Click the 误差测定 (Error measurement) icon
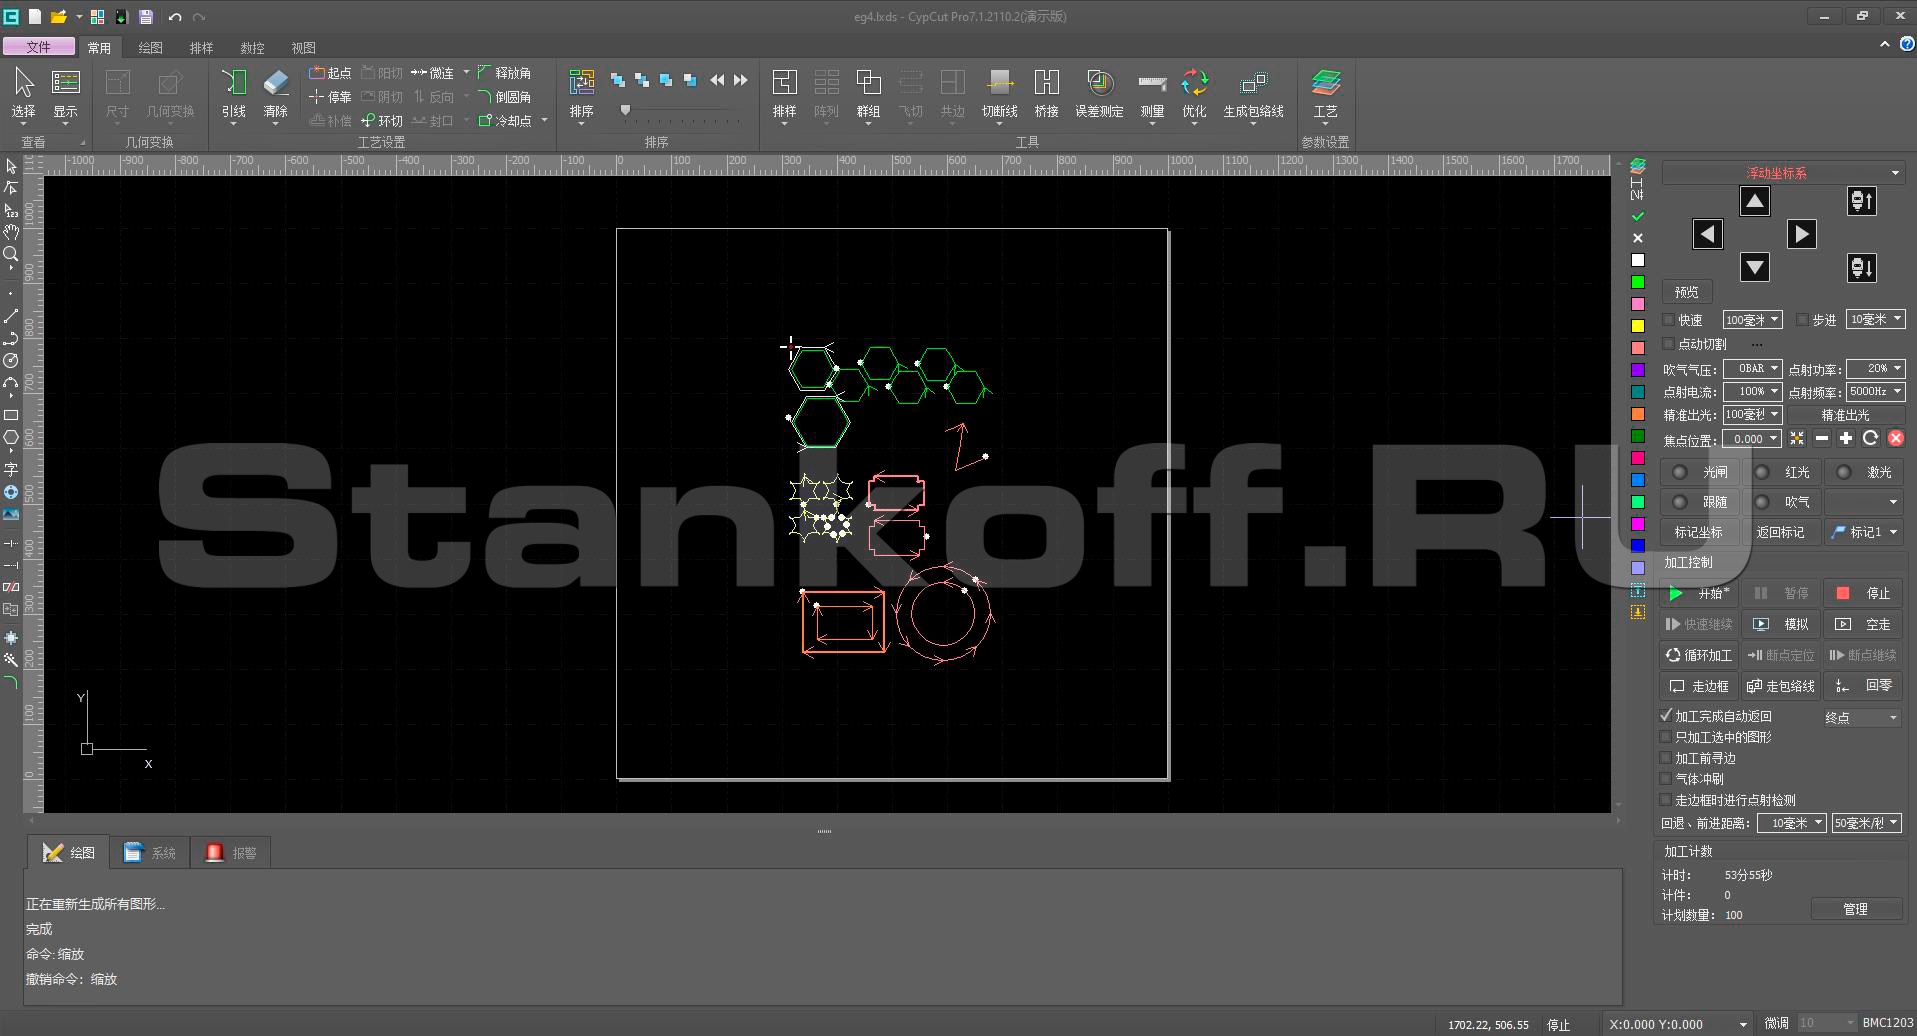Screen dimensions: 1917x1036 click(x=1099, y=94)
